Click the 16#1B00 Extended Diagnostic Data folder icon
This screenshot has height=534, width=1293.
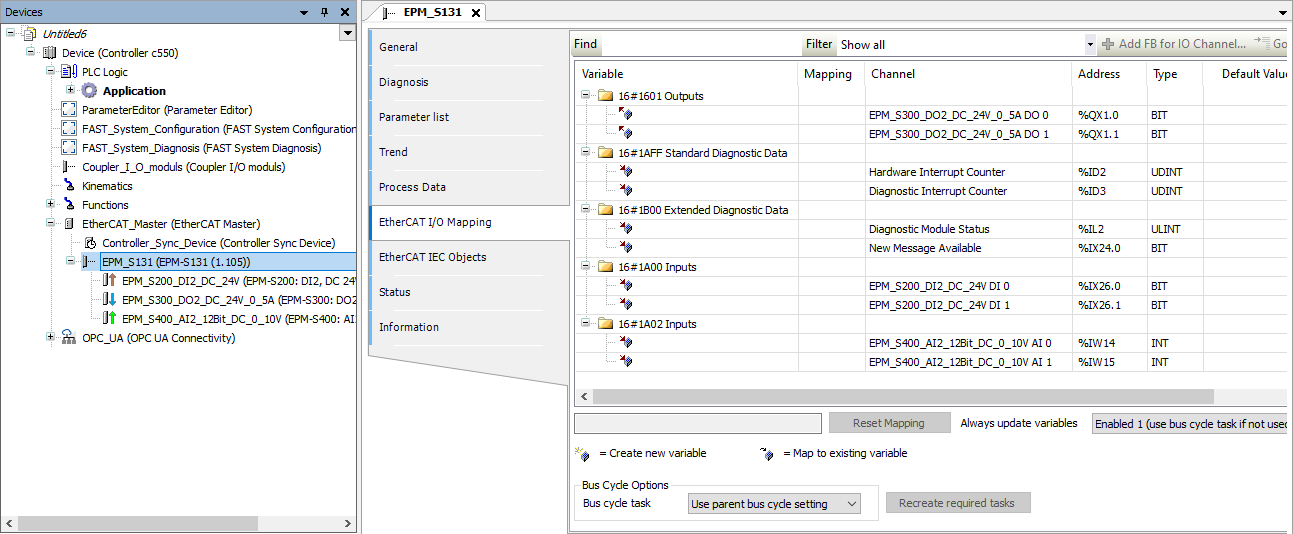(x=604, y=210)
